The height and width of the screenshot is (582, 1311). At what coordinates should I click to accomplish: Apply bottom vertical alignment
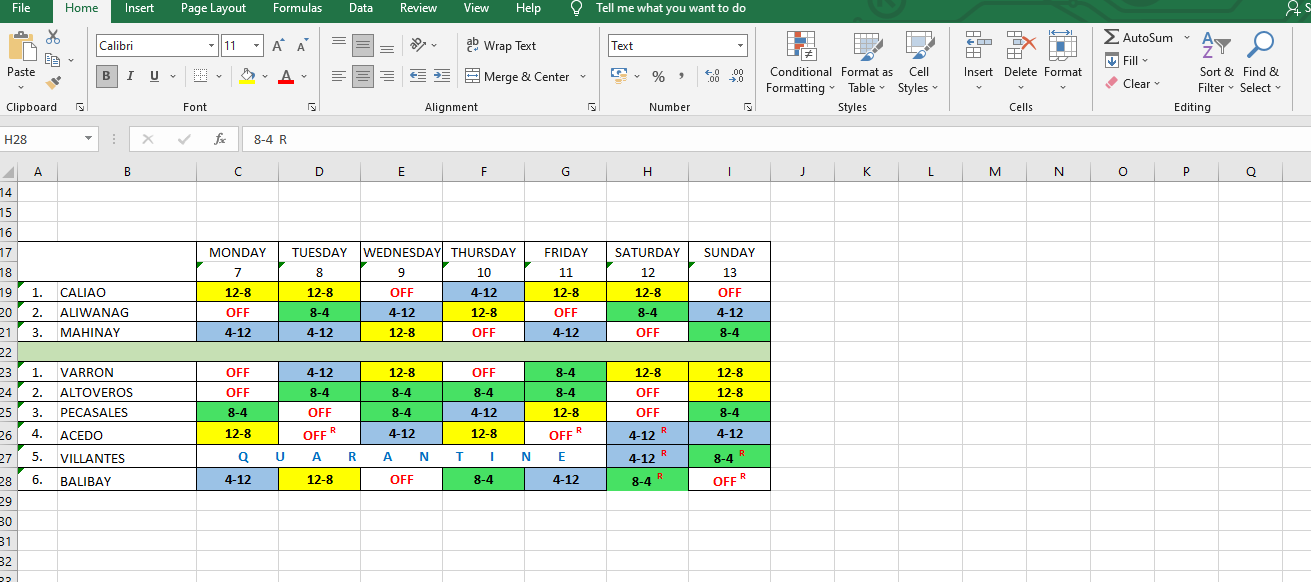pyautogui.click(x=387, y=45)
